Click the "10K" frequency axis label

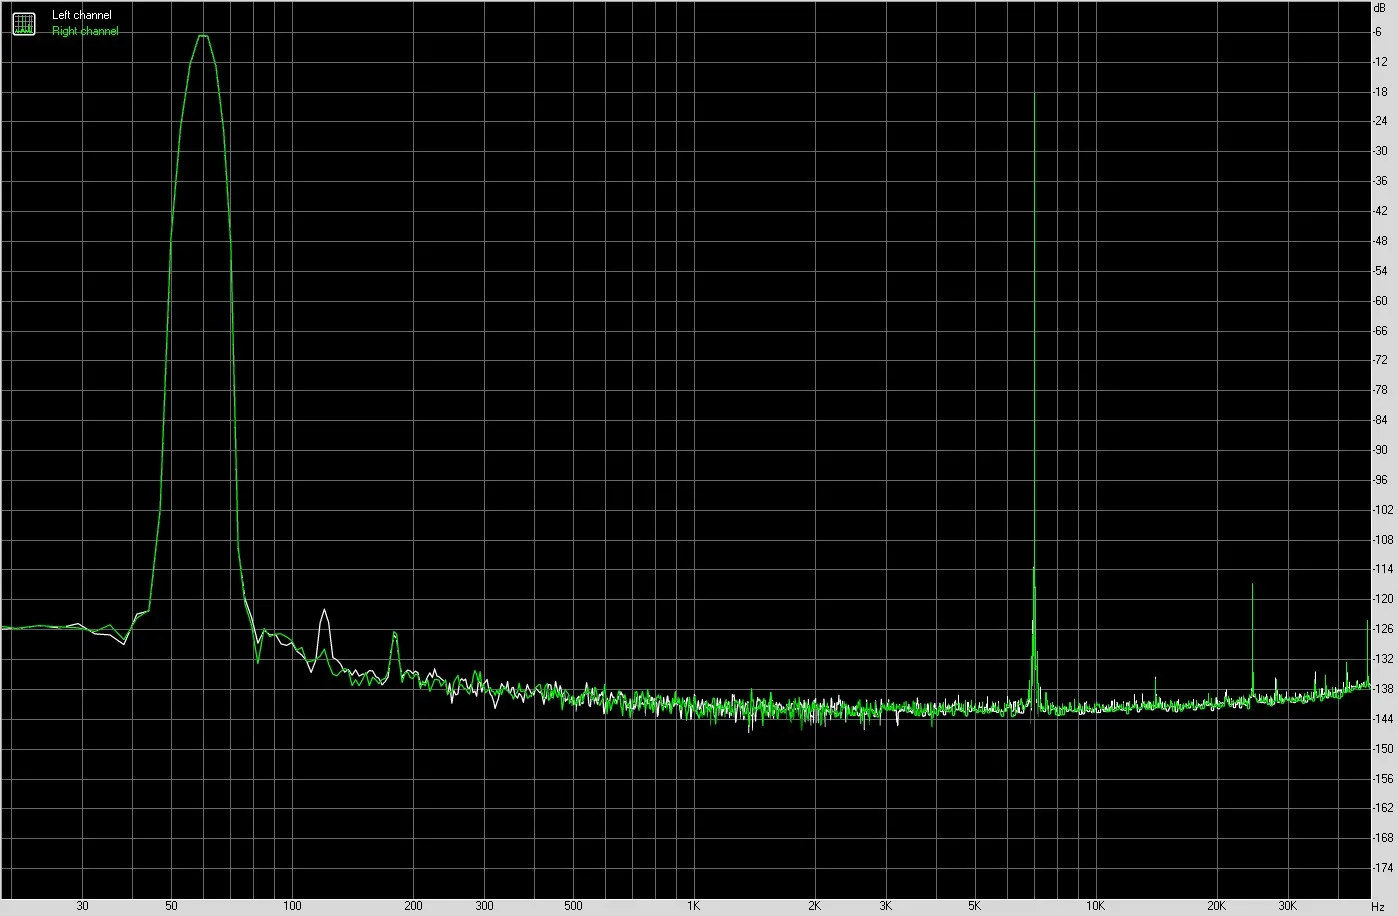tap(1095, 907)
